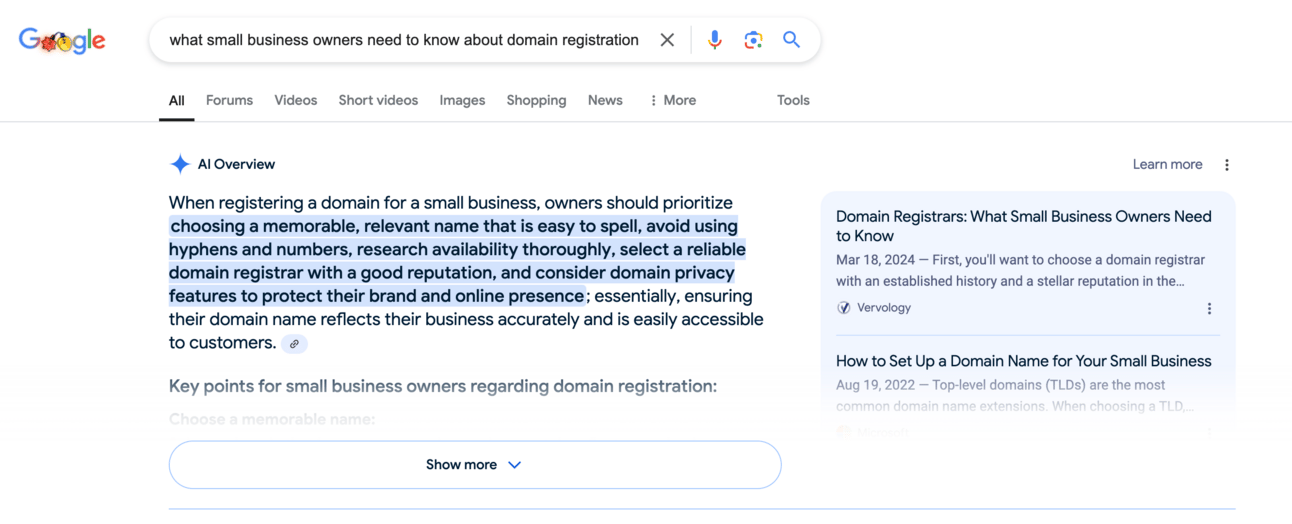The image size is (1292, 524).
Task: Open AI Overview three-dot options menu
Action: tap(1227, 165)
